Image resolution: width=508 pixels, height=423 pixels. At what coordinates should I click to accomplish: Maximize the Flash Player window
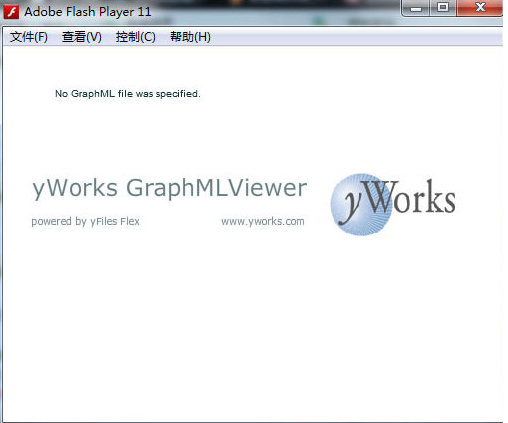443,8
